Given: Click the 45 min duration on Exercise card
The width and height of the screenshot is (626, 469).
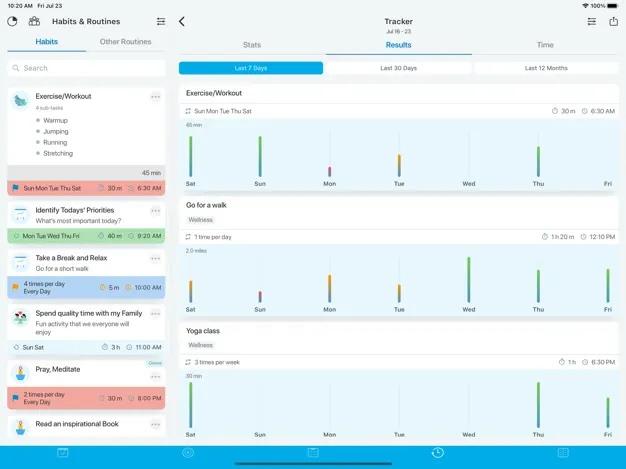Looking at the screenshot, I should 151,173.
